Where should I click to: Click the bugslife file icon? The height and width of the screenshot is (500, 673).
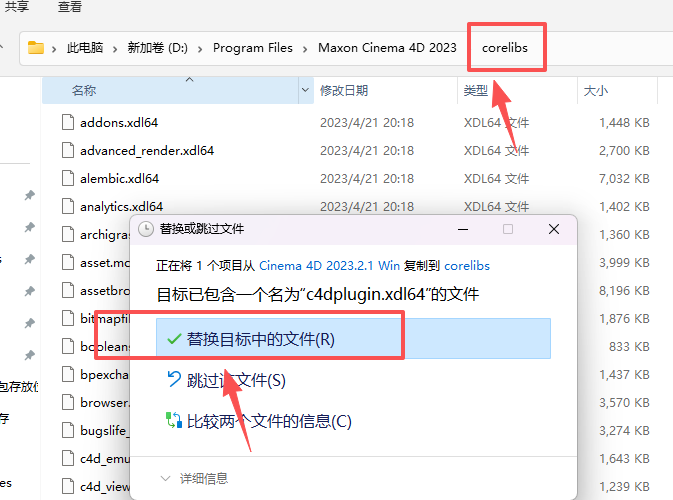(68, 430)
